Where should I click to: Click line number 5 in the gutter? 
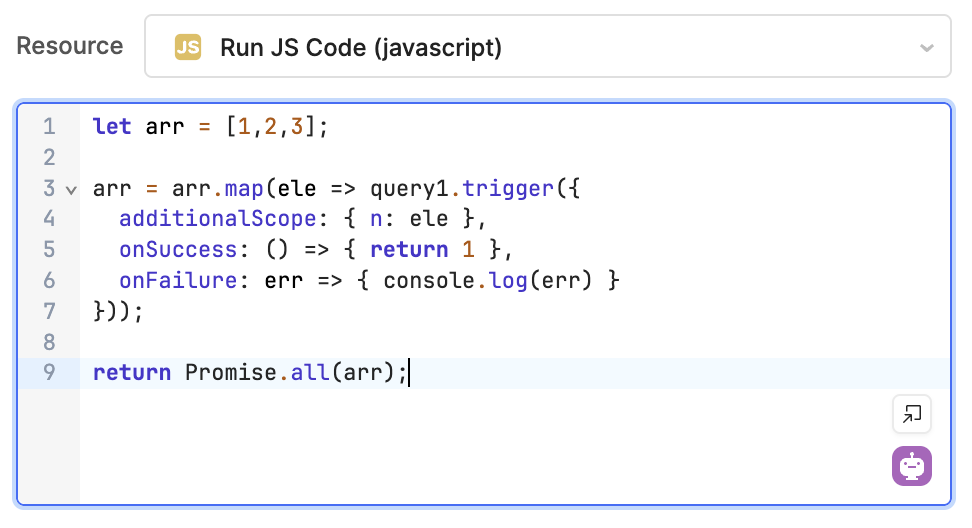(x=49, y=250)
